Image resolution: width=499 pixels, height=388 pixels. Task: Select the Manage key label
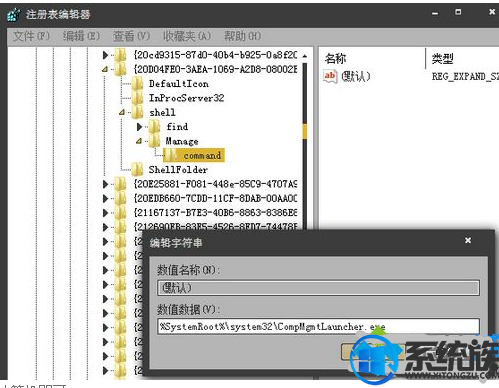click(x=182, y=141)
